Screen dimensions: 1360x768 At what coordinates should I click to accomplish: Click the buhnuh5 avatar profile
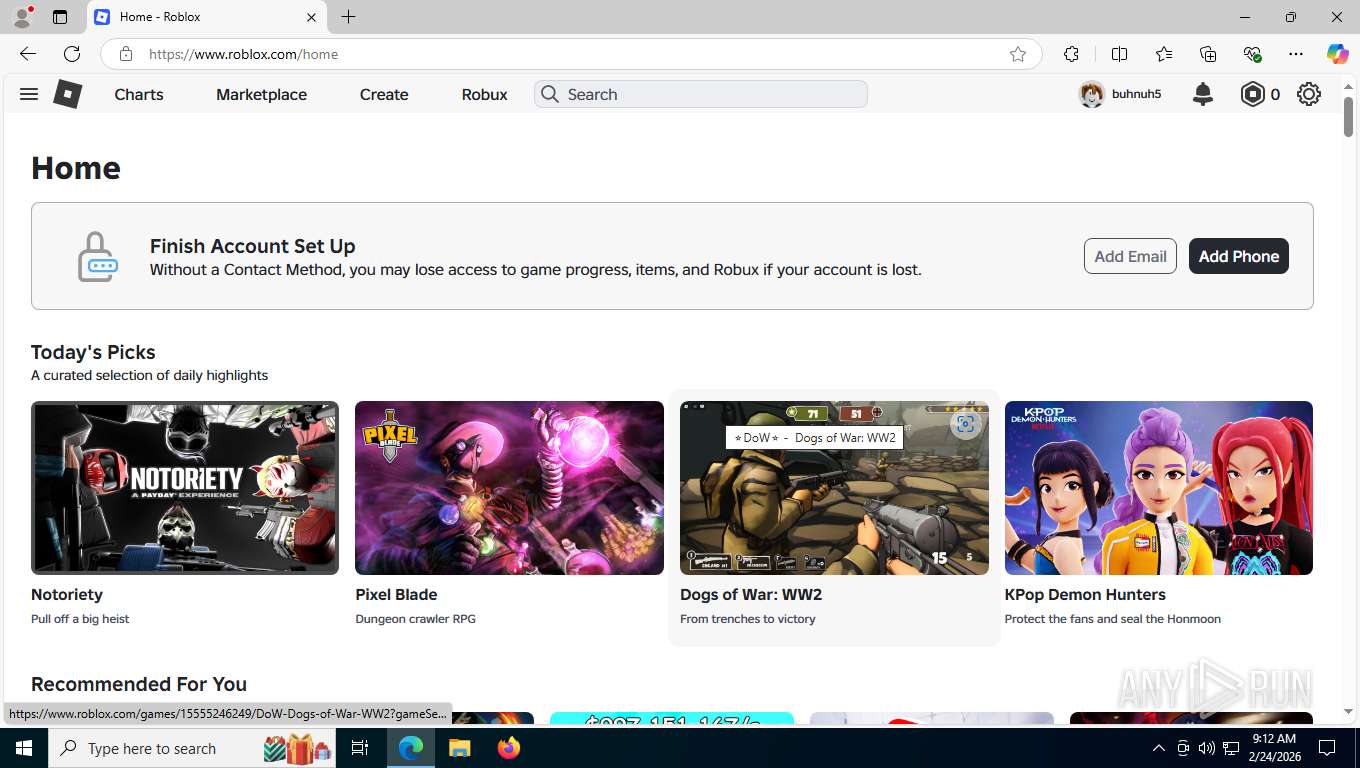[1091, 94]
